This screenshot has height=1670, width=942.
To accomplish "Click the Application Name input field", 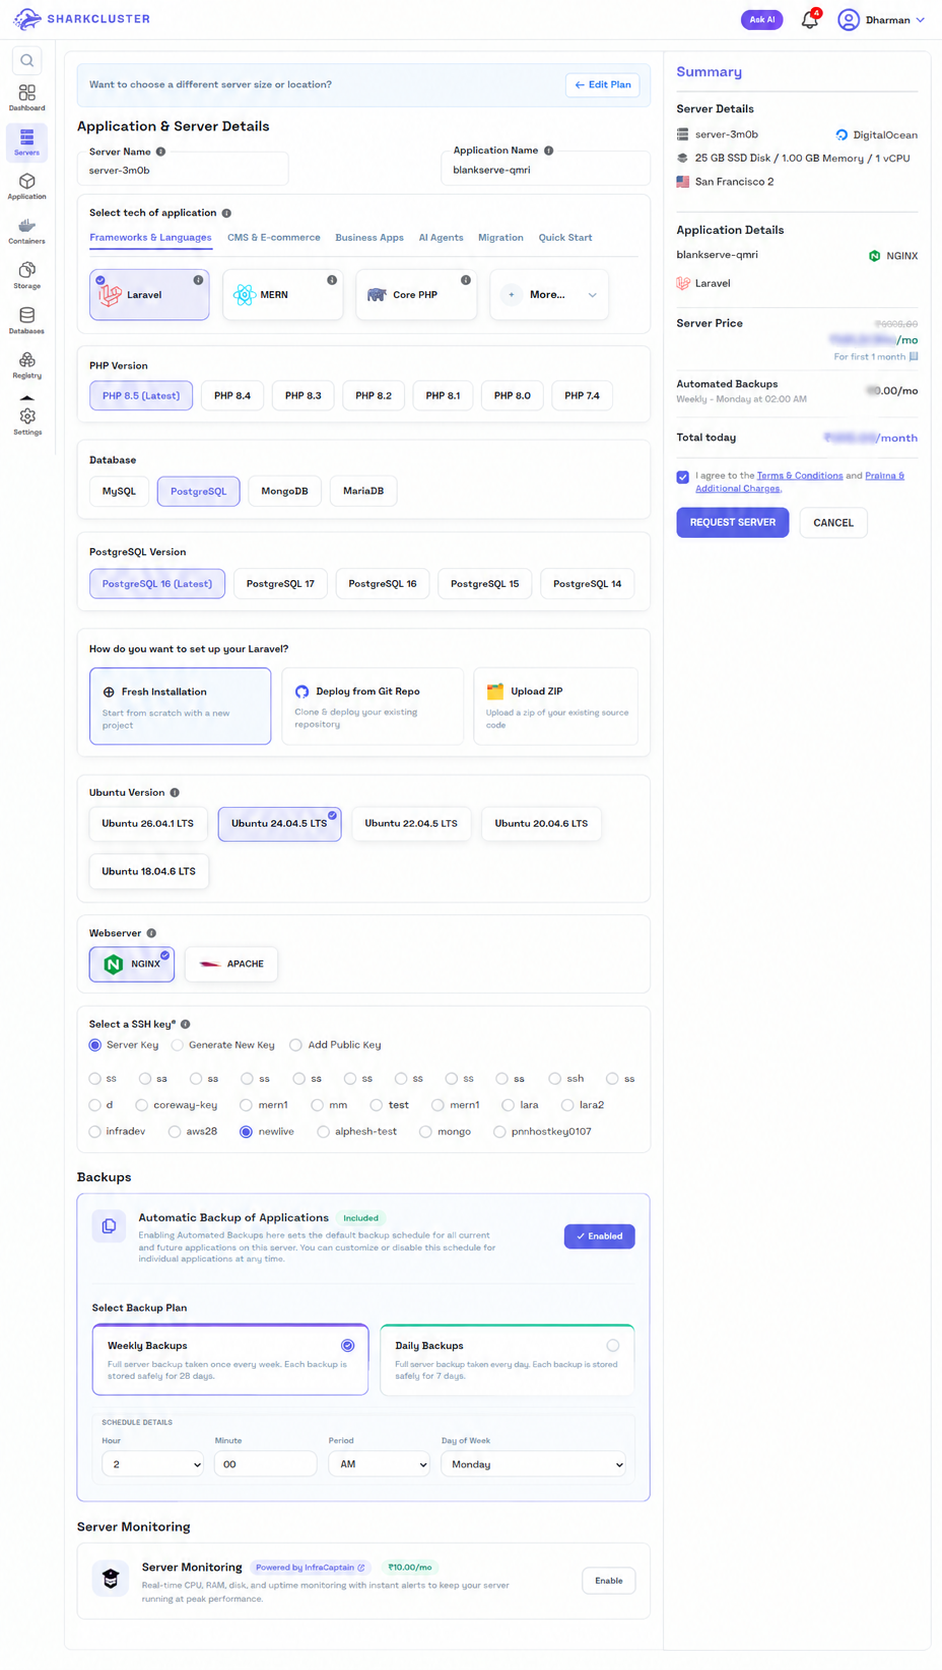I will (546, 170).
